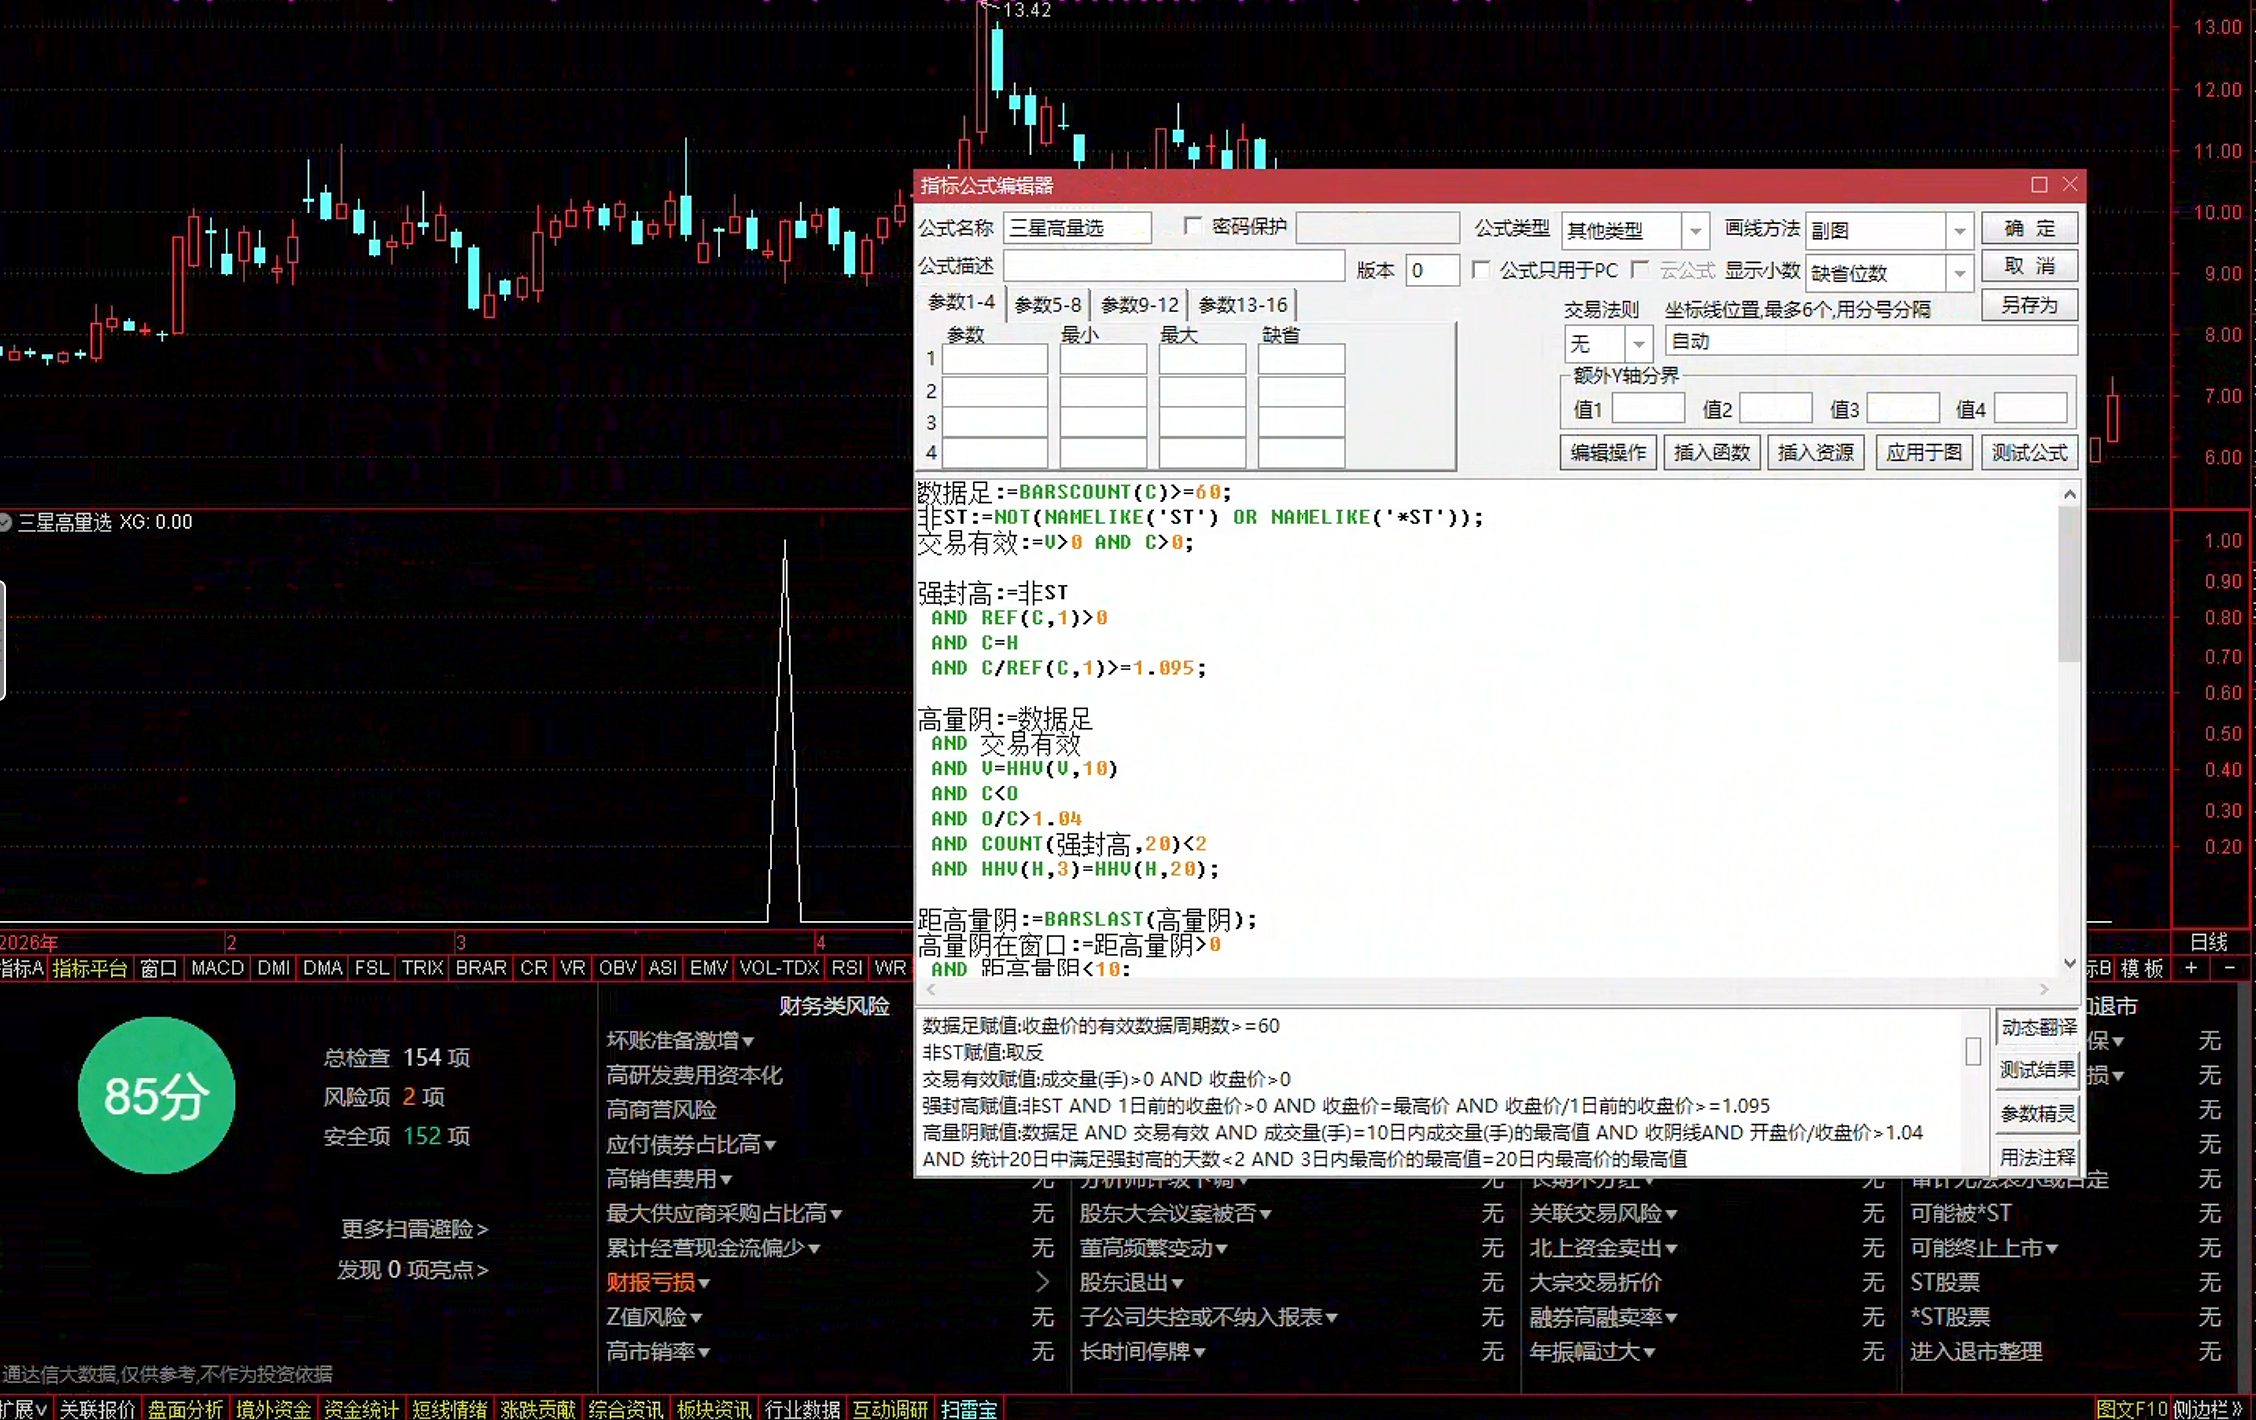
Task: Click the 公式名称 input field
Action: pos(1077,229)
